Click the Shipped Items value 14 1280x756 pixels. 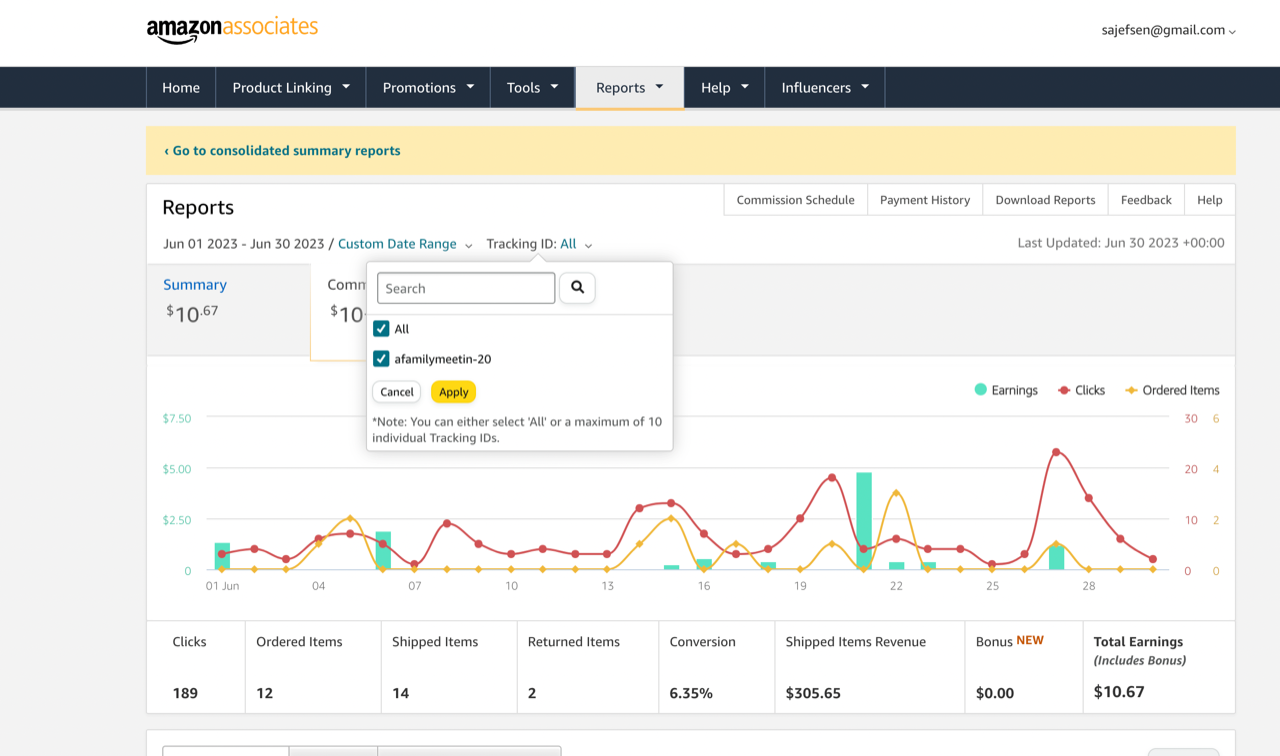click(400, 693)
